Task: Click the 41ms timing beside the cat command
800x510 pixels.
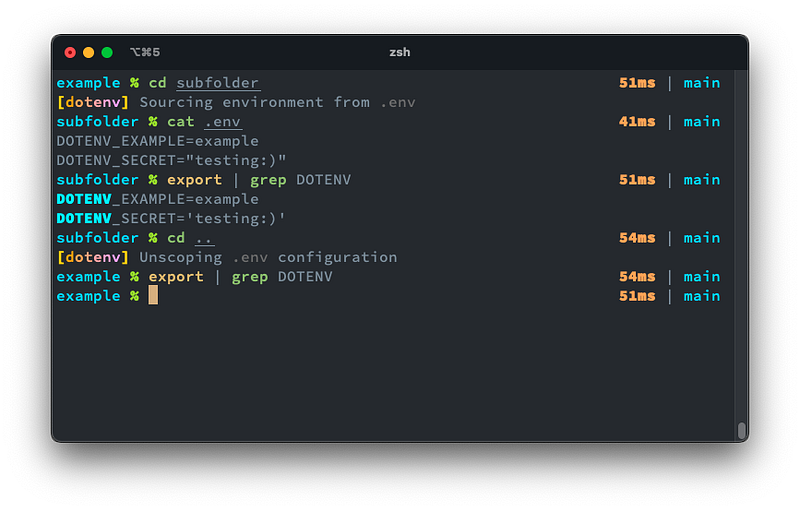Action: pyautogui.click(x=637, y=122)
